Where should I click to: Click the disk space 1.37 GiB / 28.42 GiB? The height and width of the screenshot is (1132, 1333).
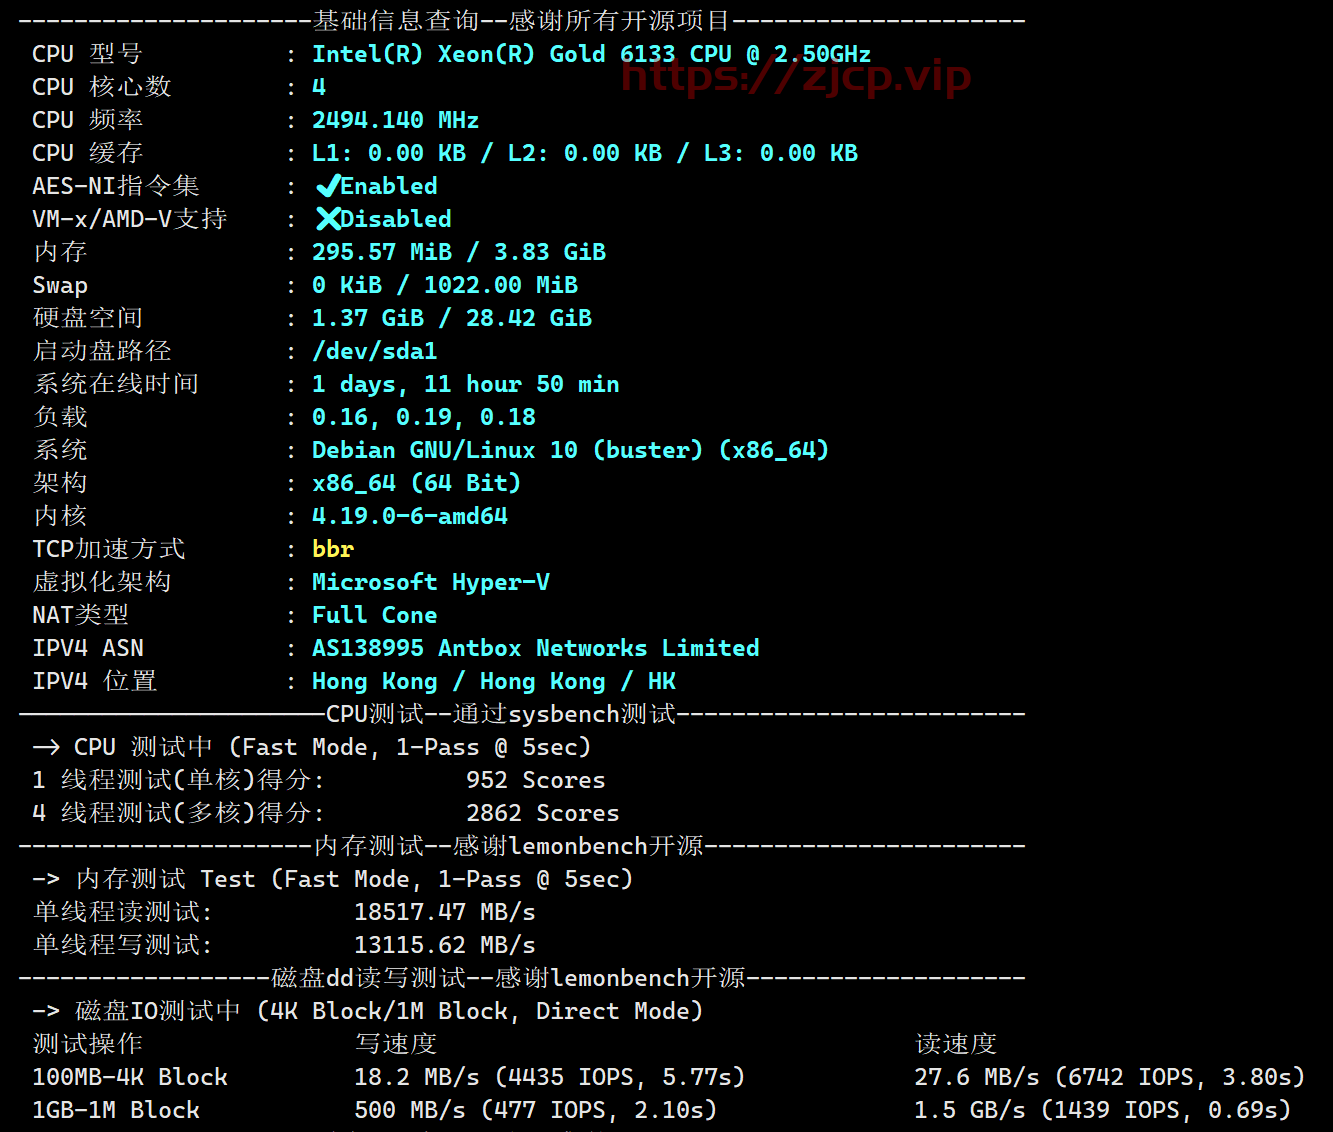(x=452, y=318)
